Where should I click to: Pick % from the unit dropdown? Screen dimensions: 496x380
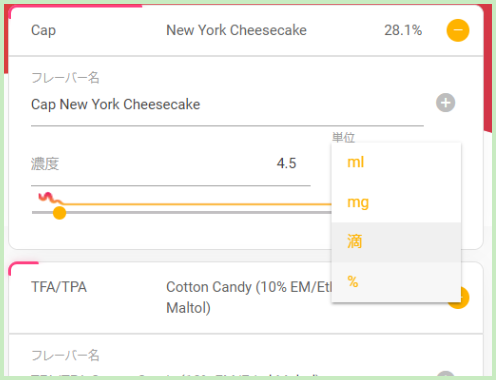coord(396,282)
